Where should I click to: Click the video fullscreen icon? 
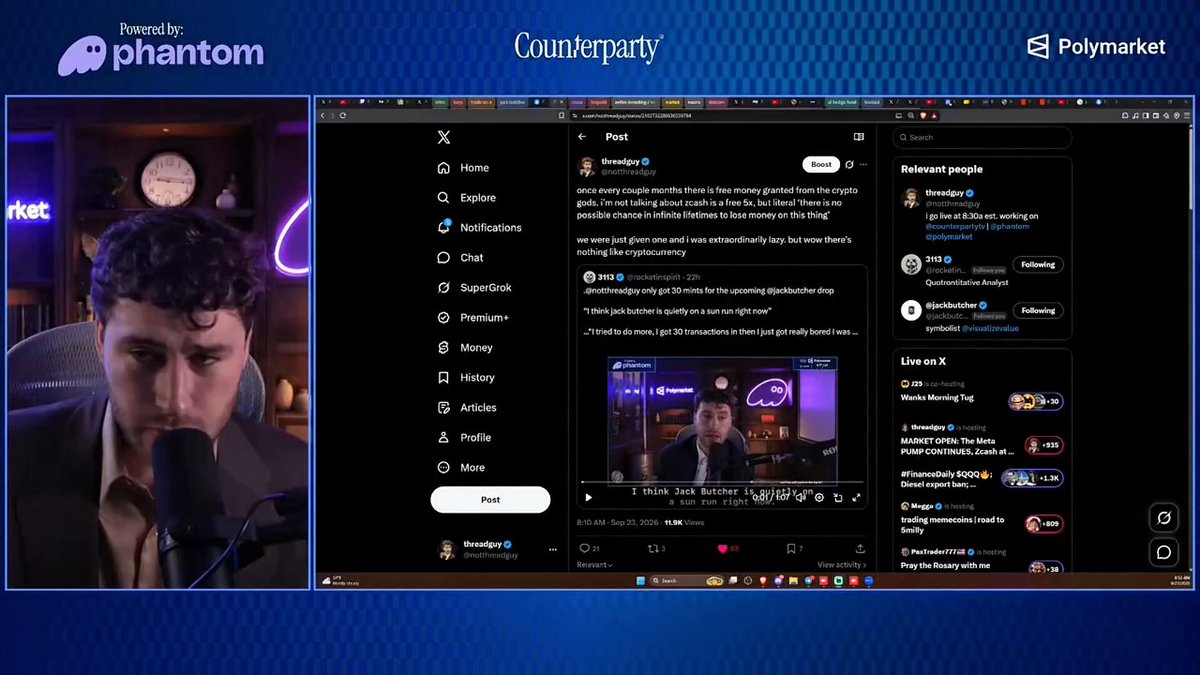856,497
